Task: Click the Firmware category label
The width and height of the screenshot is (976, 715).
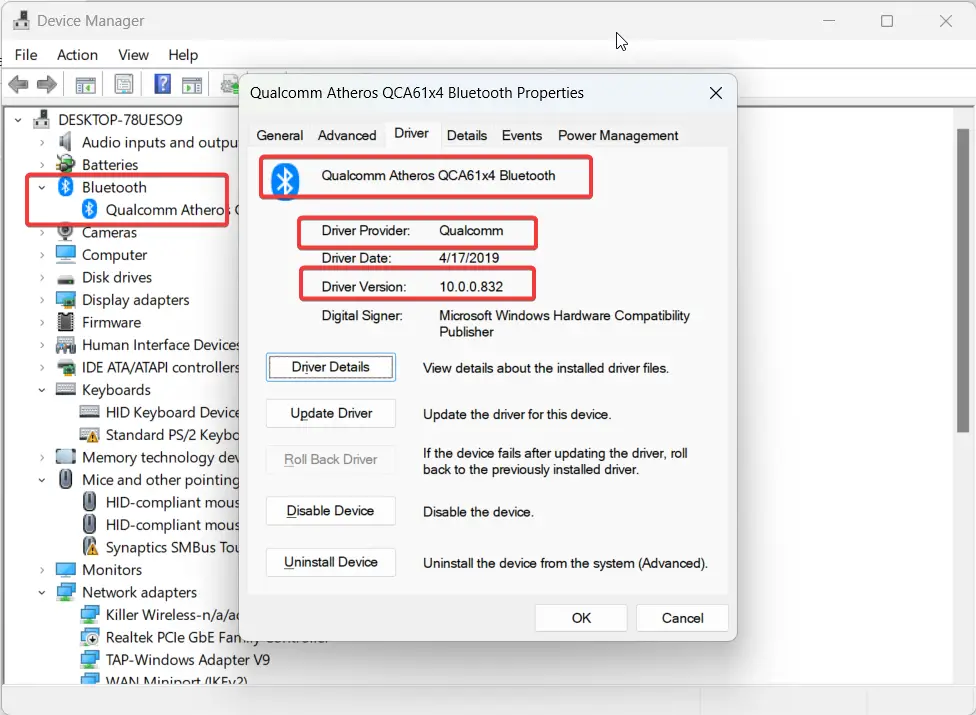Action: point(111,322)
